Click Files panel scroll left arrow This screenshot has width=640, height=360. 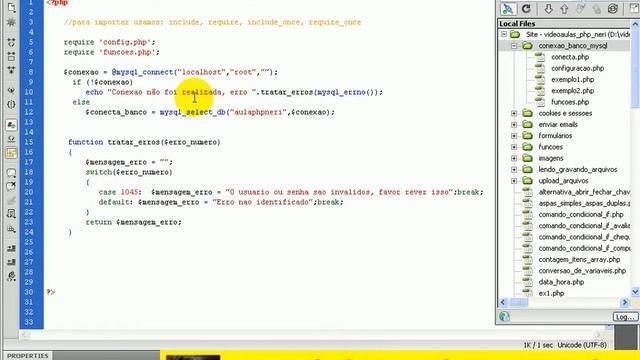pos(502,302)
